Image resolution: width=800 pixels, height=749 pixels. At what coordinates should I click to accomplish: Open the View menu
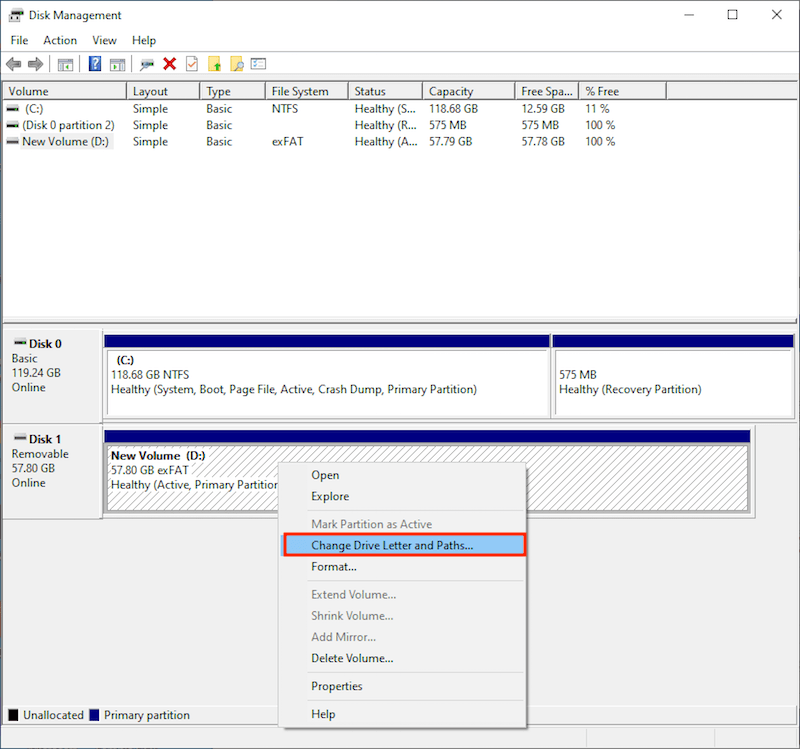(x=104, y=40)
